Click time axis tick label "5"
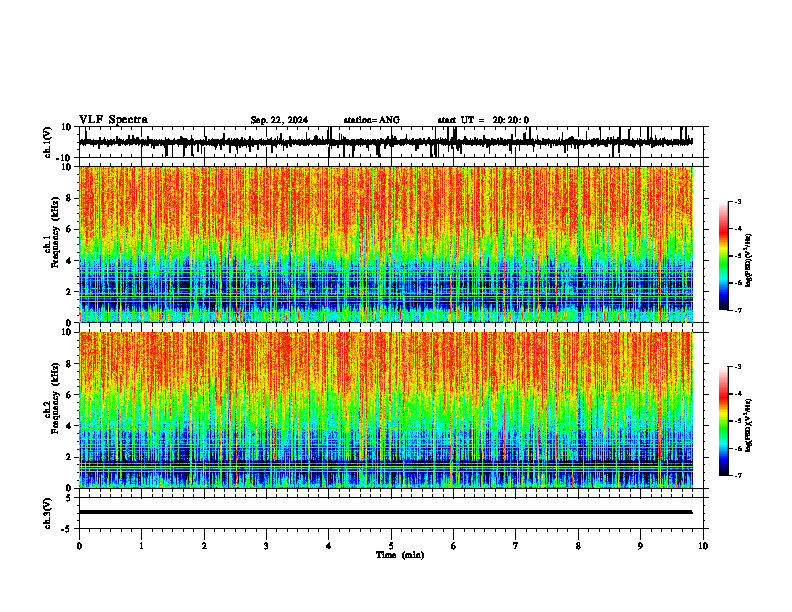792x612 pixels. click(x=391, y=546)
